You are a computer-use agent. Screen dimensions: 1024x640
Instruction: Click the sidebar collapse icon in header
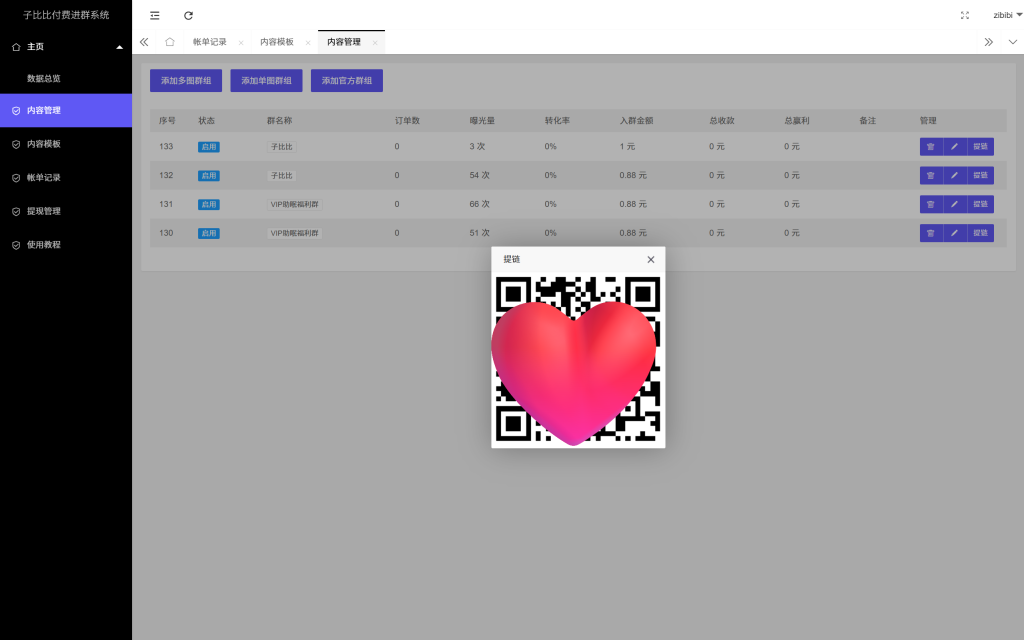pyautogui.click(x=154, y=15)
